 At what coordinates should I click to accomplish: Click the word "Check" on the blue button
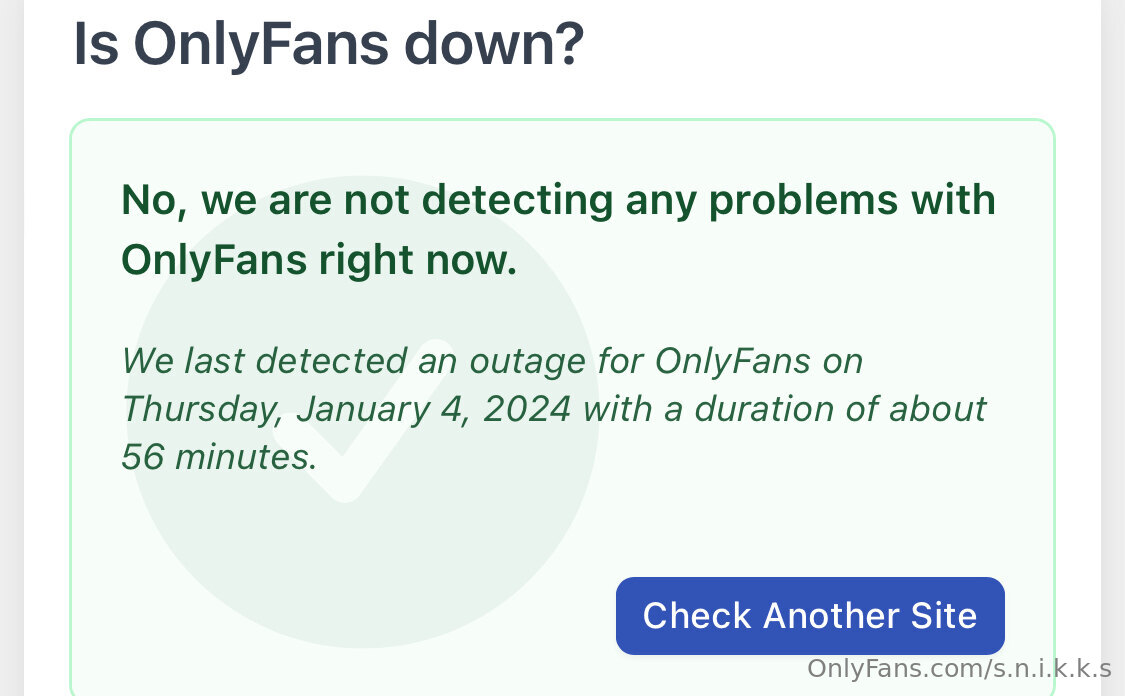click(x=696, y=616)
